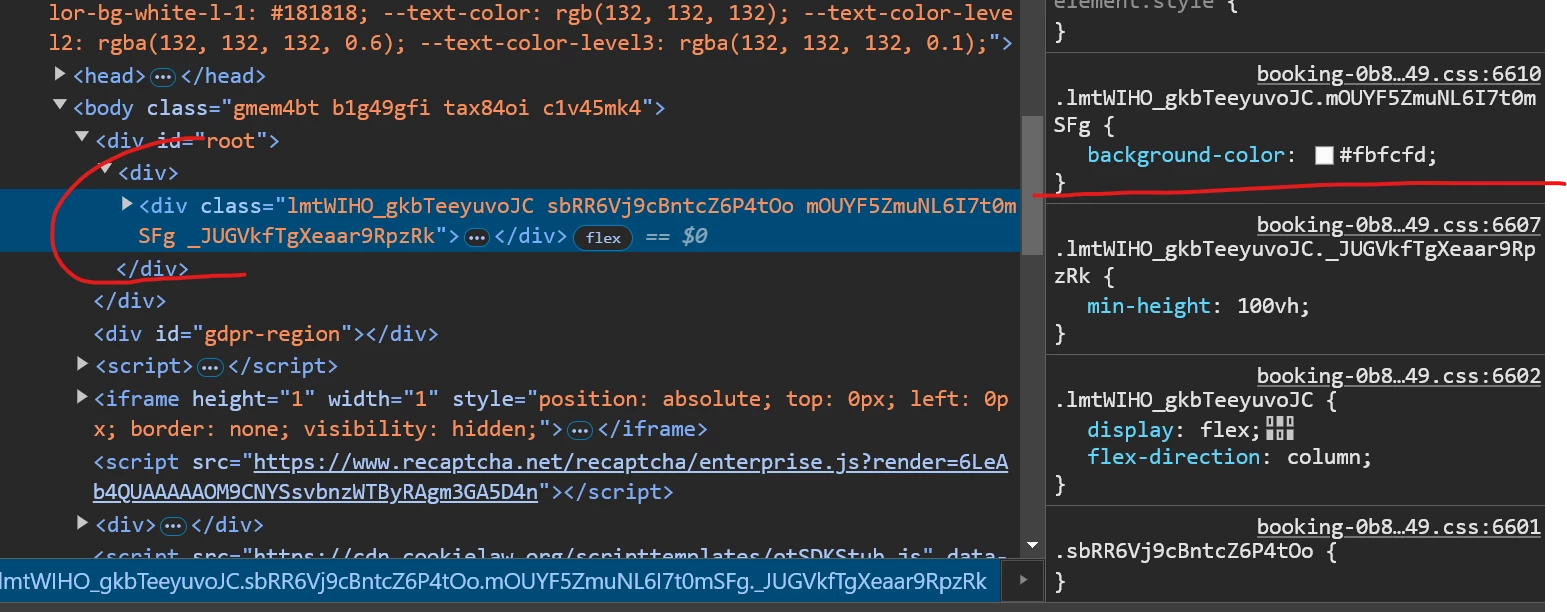Select the div id gdpr-region element
The height and width of the screenshot is (612, 1567).
tap(266, 333)
